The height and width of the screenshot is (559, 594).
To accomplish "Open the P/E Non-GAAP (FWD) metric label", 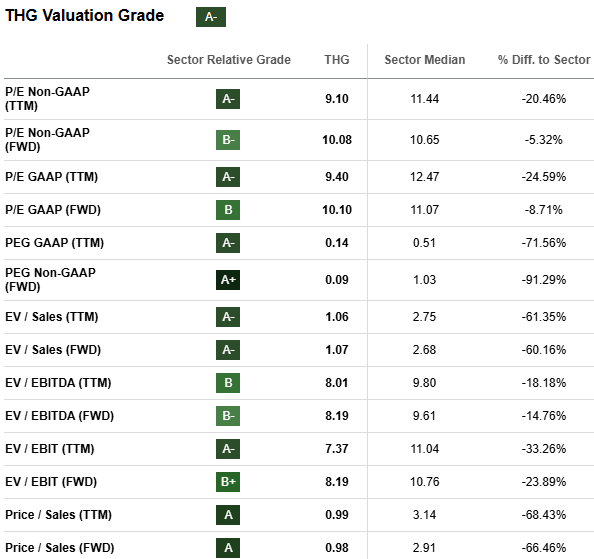I will (47, 139).
